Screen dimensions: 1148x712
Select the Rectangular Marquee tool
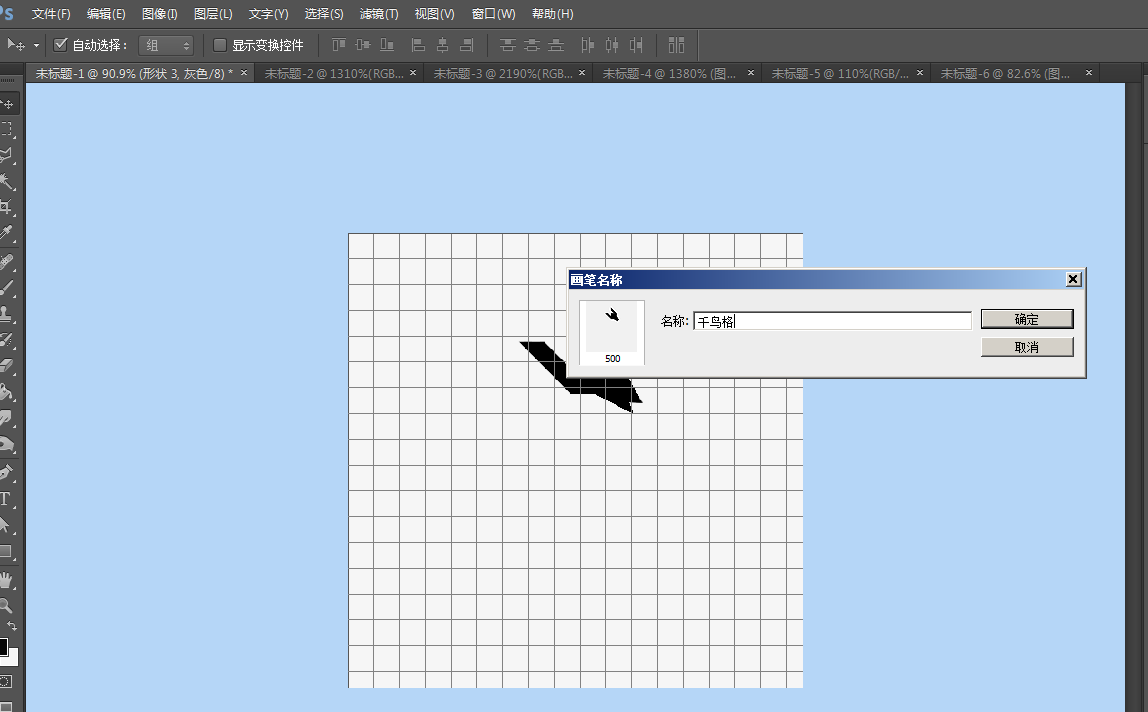point(7,130)
